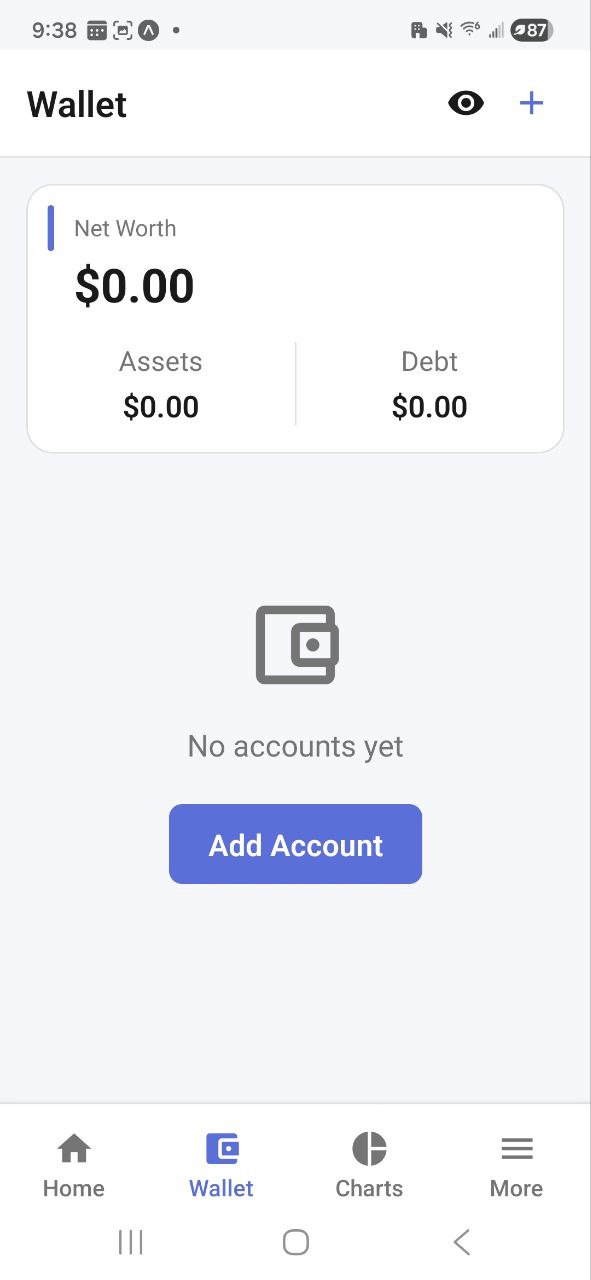The height and width of the screenshot is (1280, 591).
Task: Switch to the Charts tab
Action: click(369, 1165)
